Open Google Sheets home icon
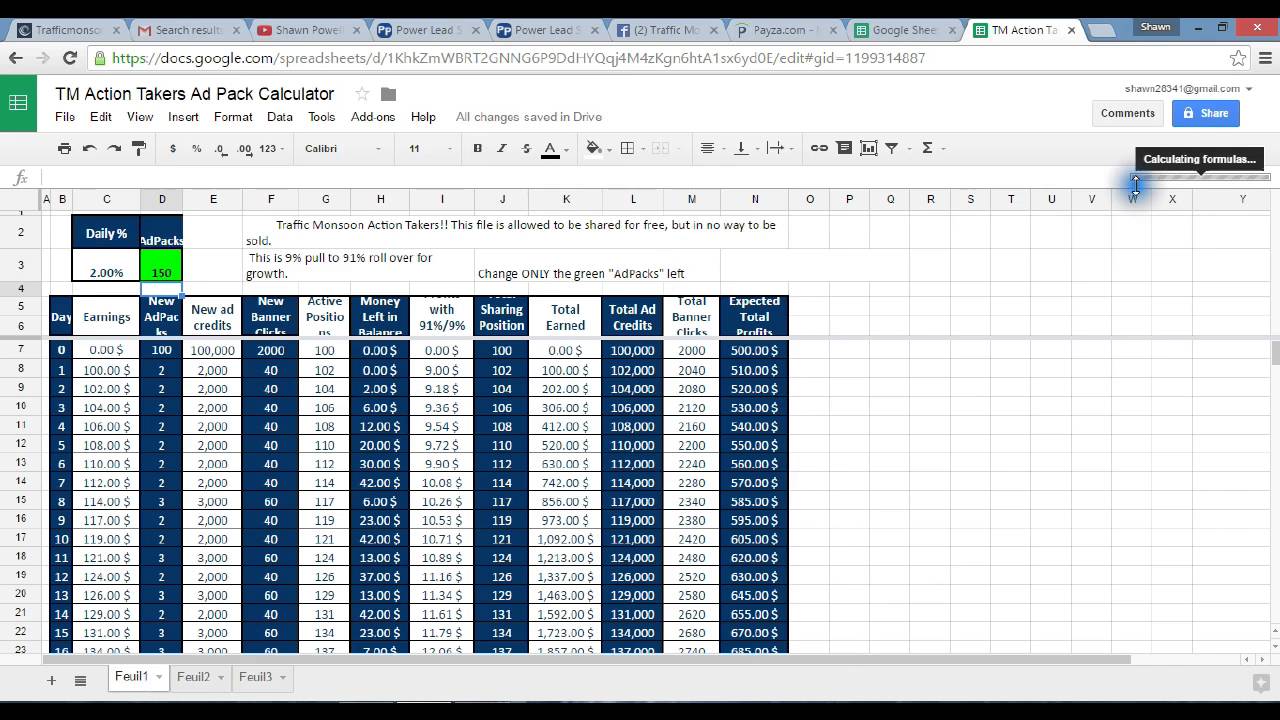This screenshot has width=1280, height=720. coord(18,103)
